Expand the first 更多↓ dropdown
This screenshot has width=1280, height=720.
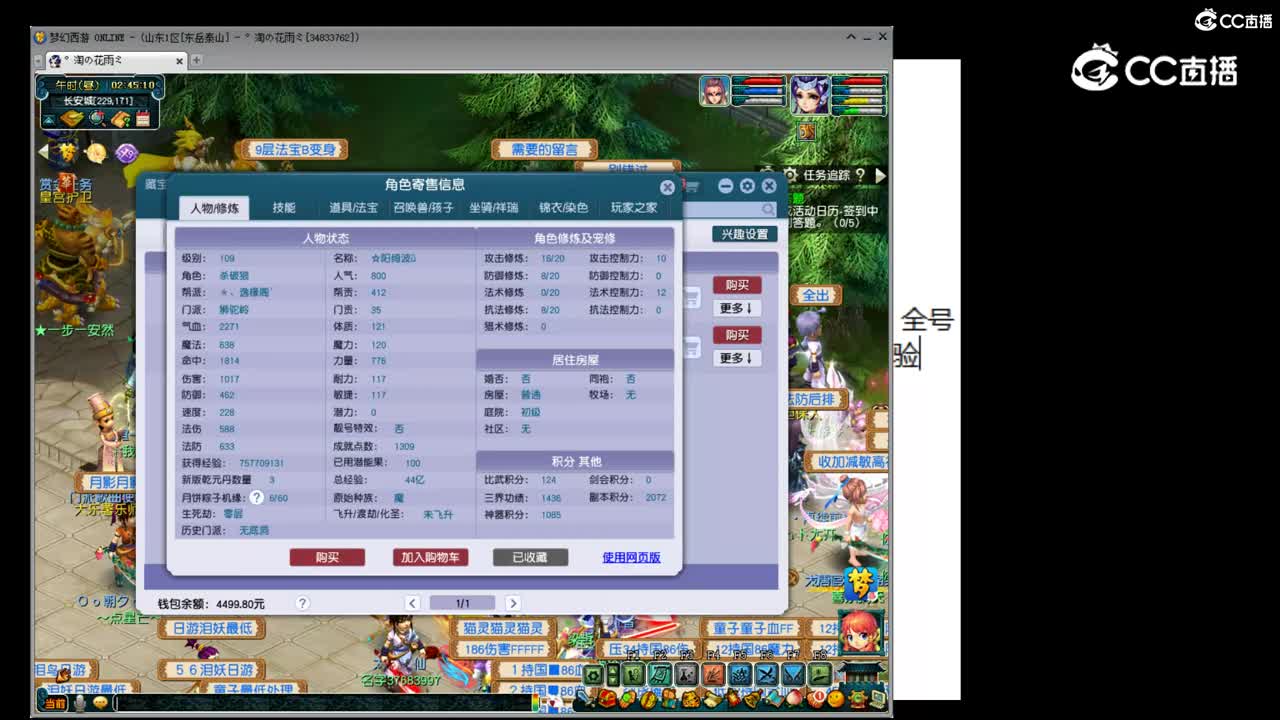[x=737, y=308]
